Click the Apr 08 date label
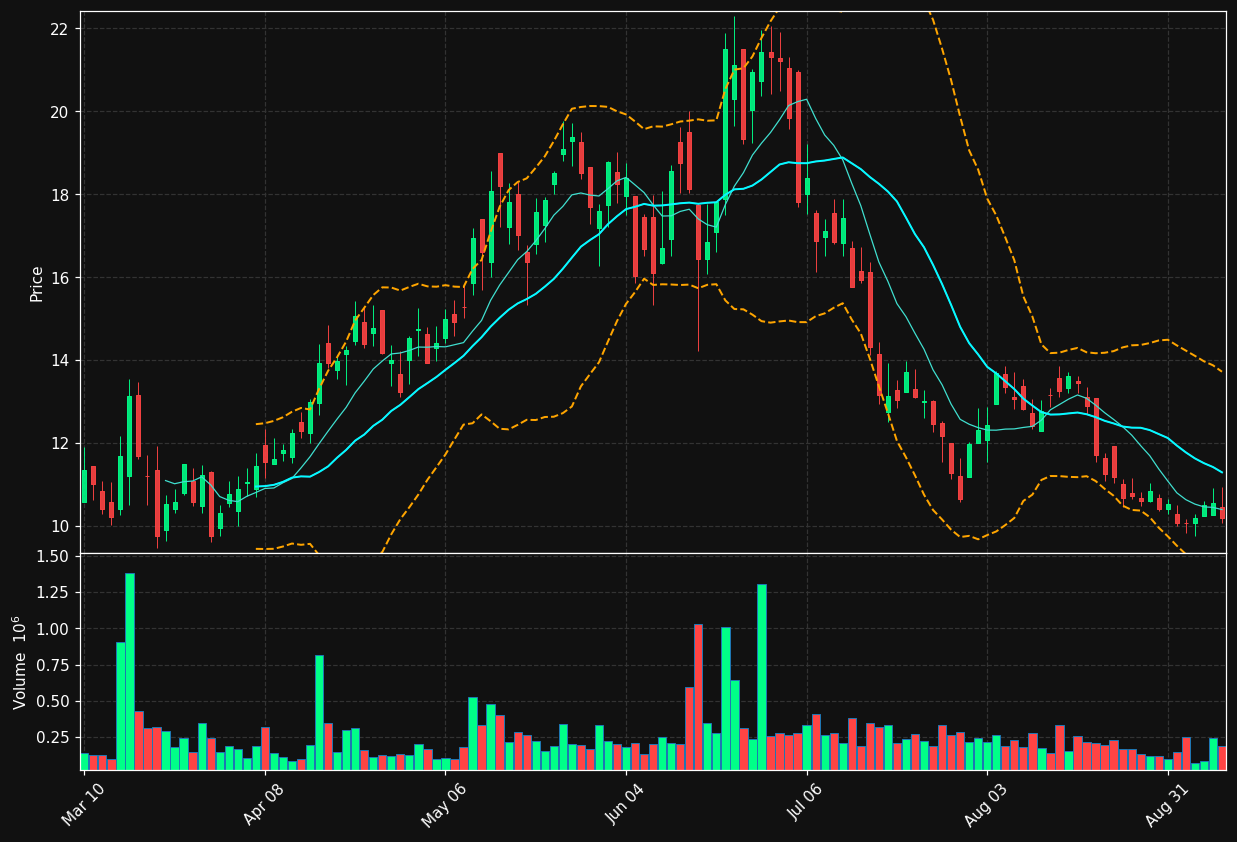The width and height of the screenshot is (1237, 842). [265, 806]
